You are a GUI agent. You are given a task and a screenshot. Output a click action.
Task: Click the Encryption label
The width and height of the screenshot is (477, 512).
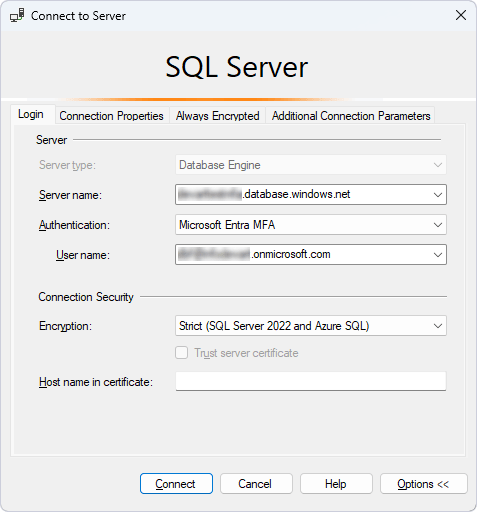coord(65,326)
